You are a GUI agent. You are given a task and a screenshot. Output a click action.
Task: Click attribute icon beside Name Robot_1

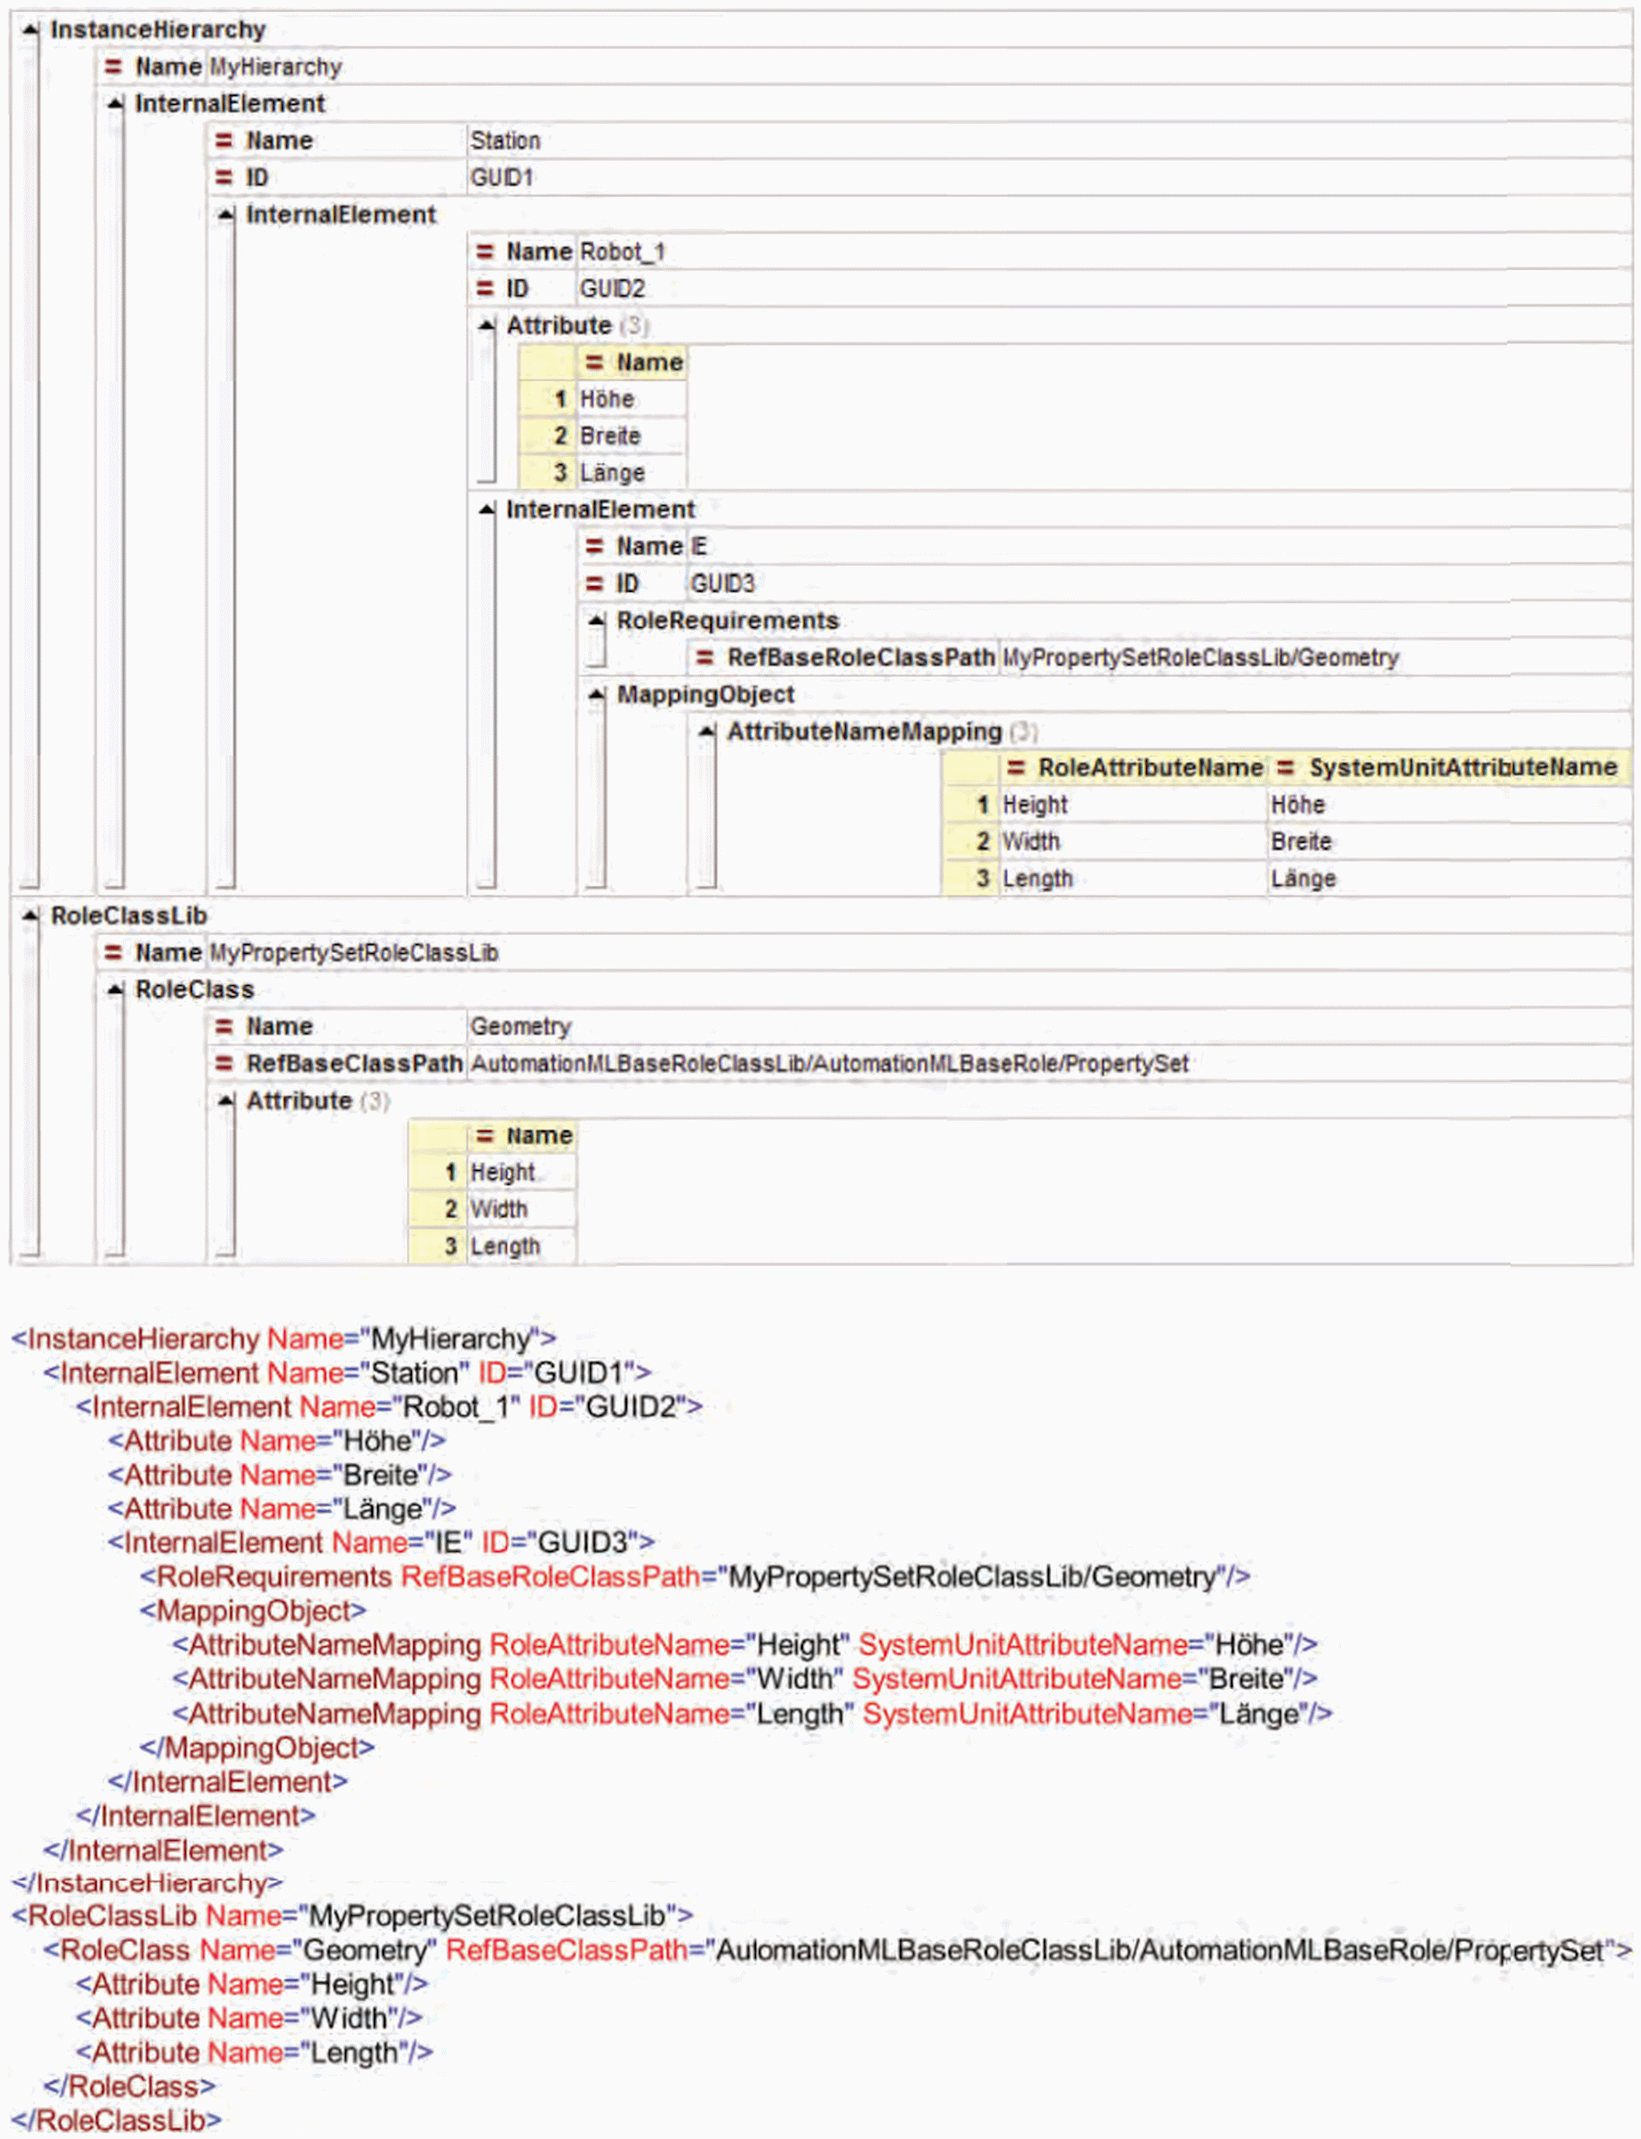coord(484,251)
